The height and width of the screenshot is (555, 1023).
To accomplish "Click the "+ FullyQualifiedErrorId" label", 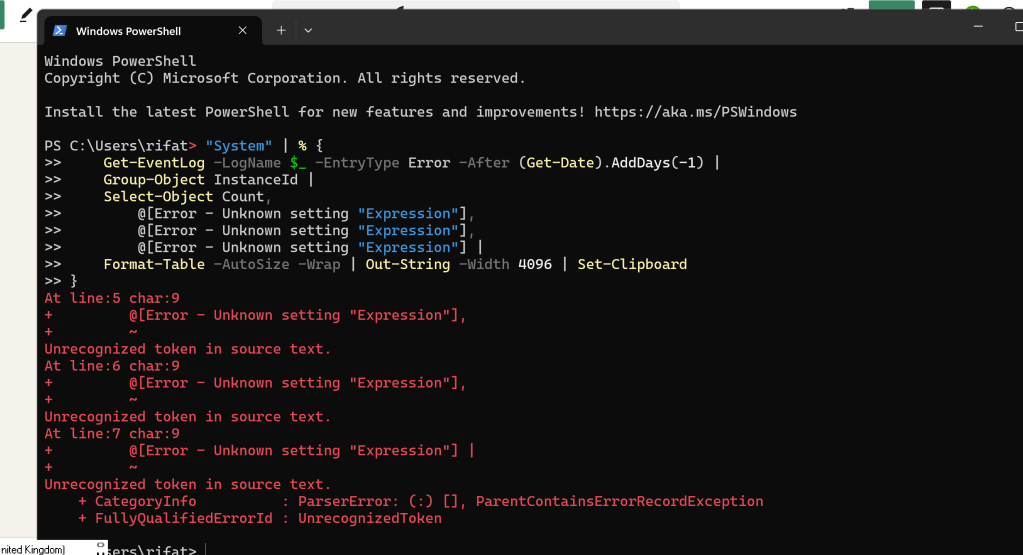I will coord(175,518).
